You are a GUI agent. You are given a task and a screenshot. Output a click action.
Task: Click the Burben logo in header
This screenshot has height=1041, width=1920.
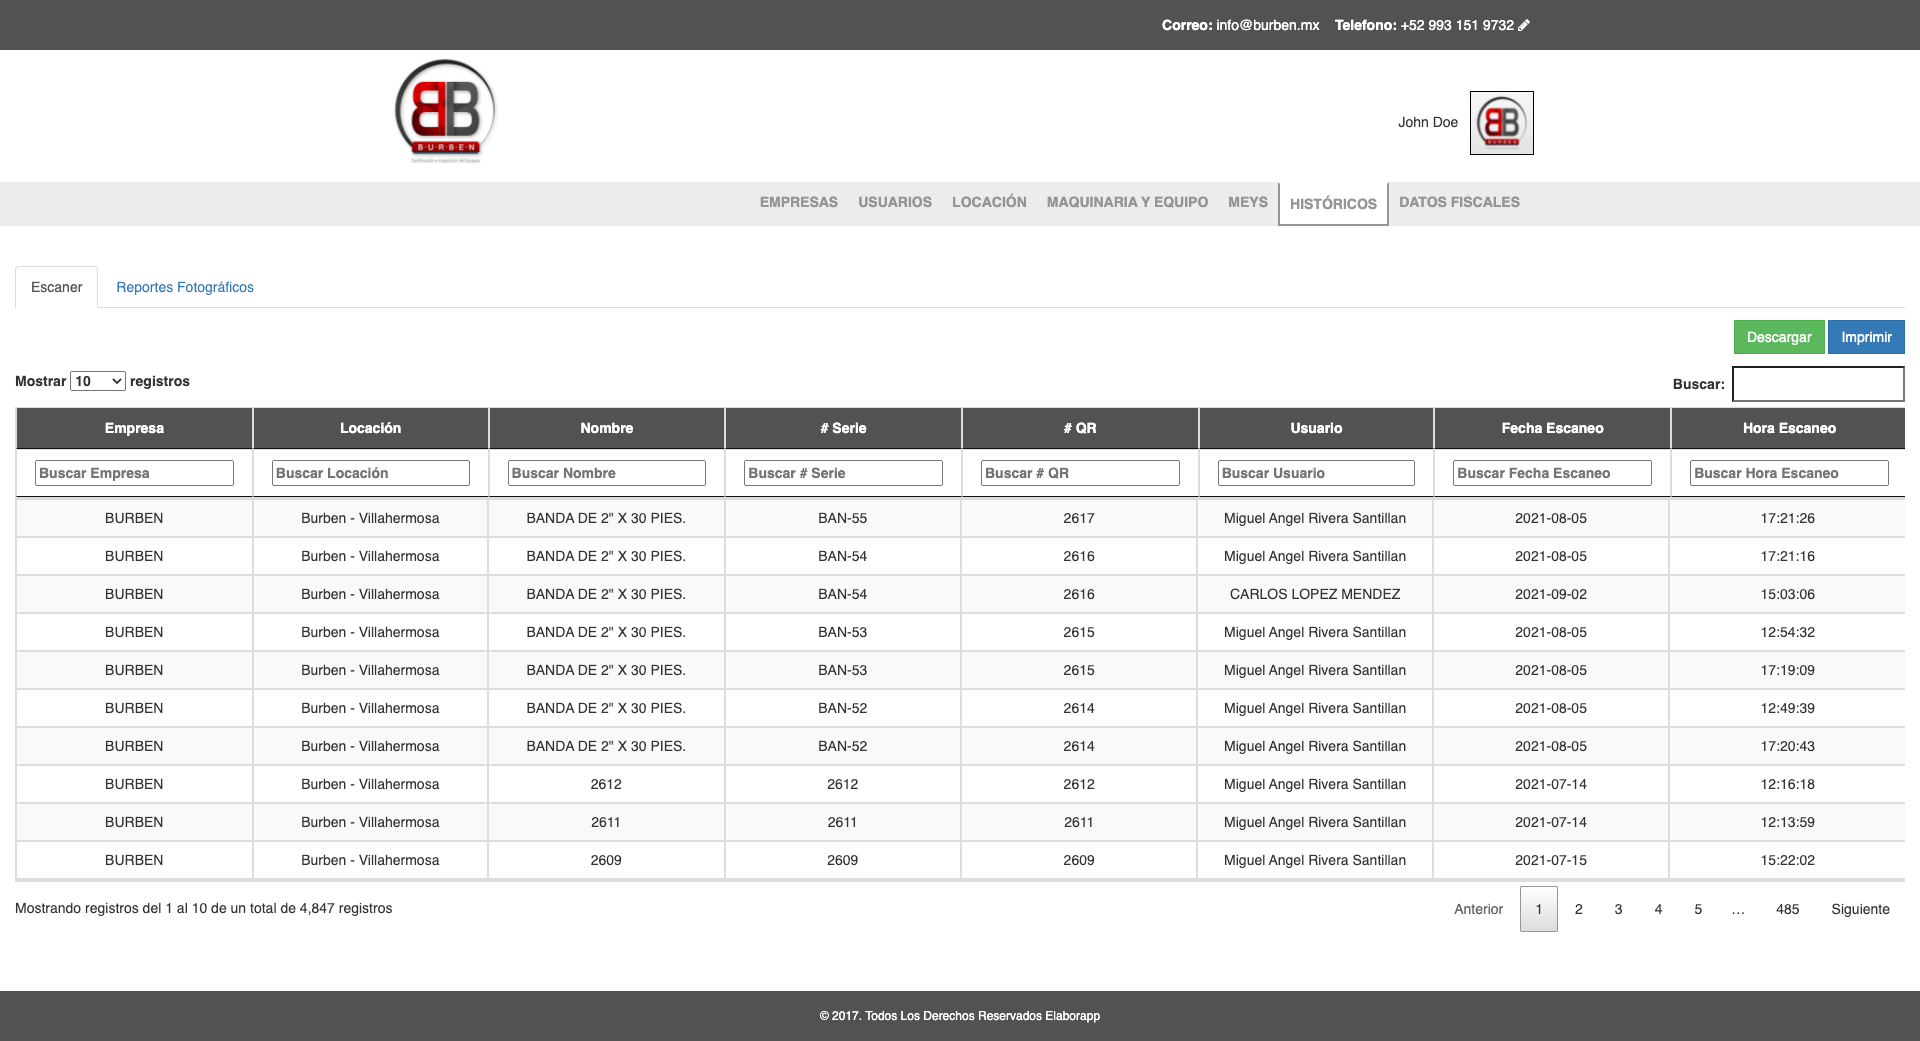(445, 112)
